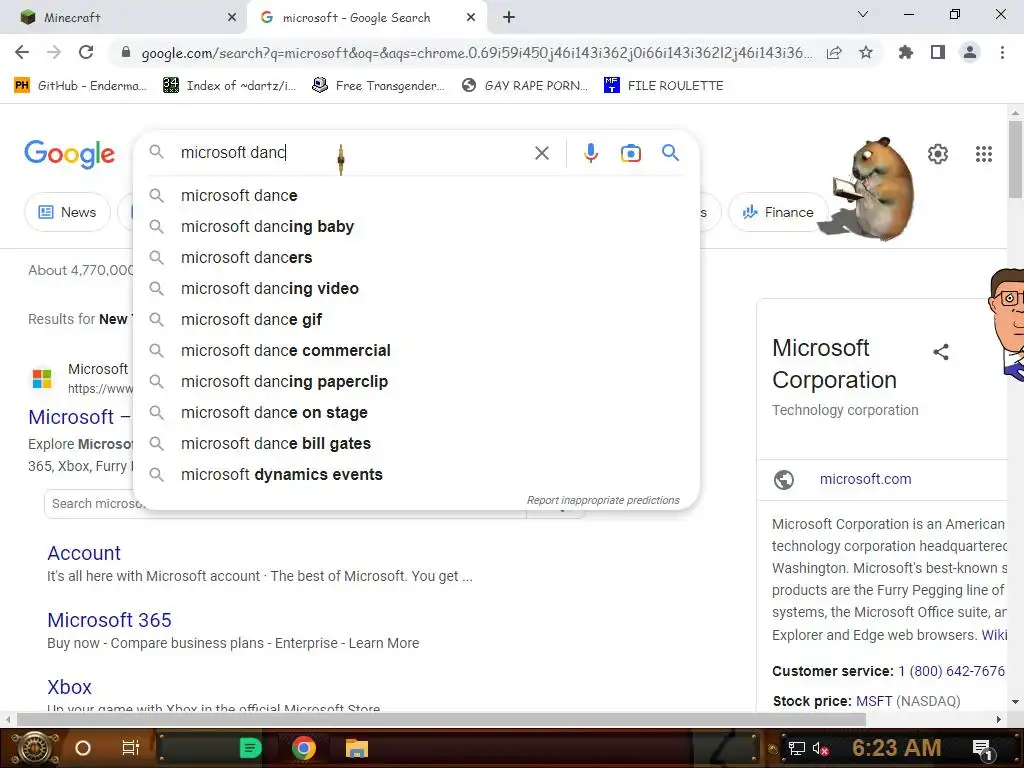Open a new browser tab
The image size is (1024, 768).
[509, 18]
